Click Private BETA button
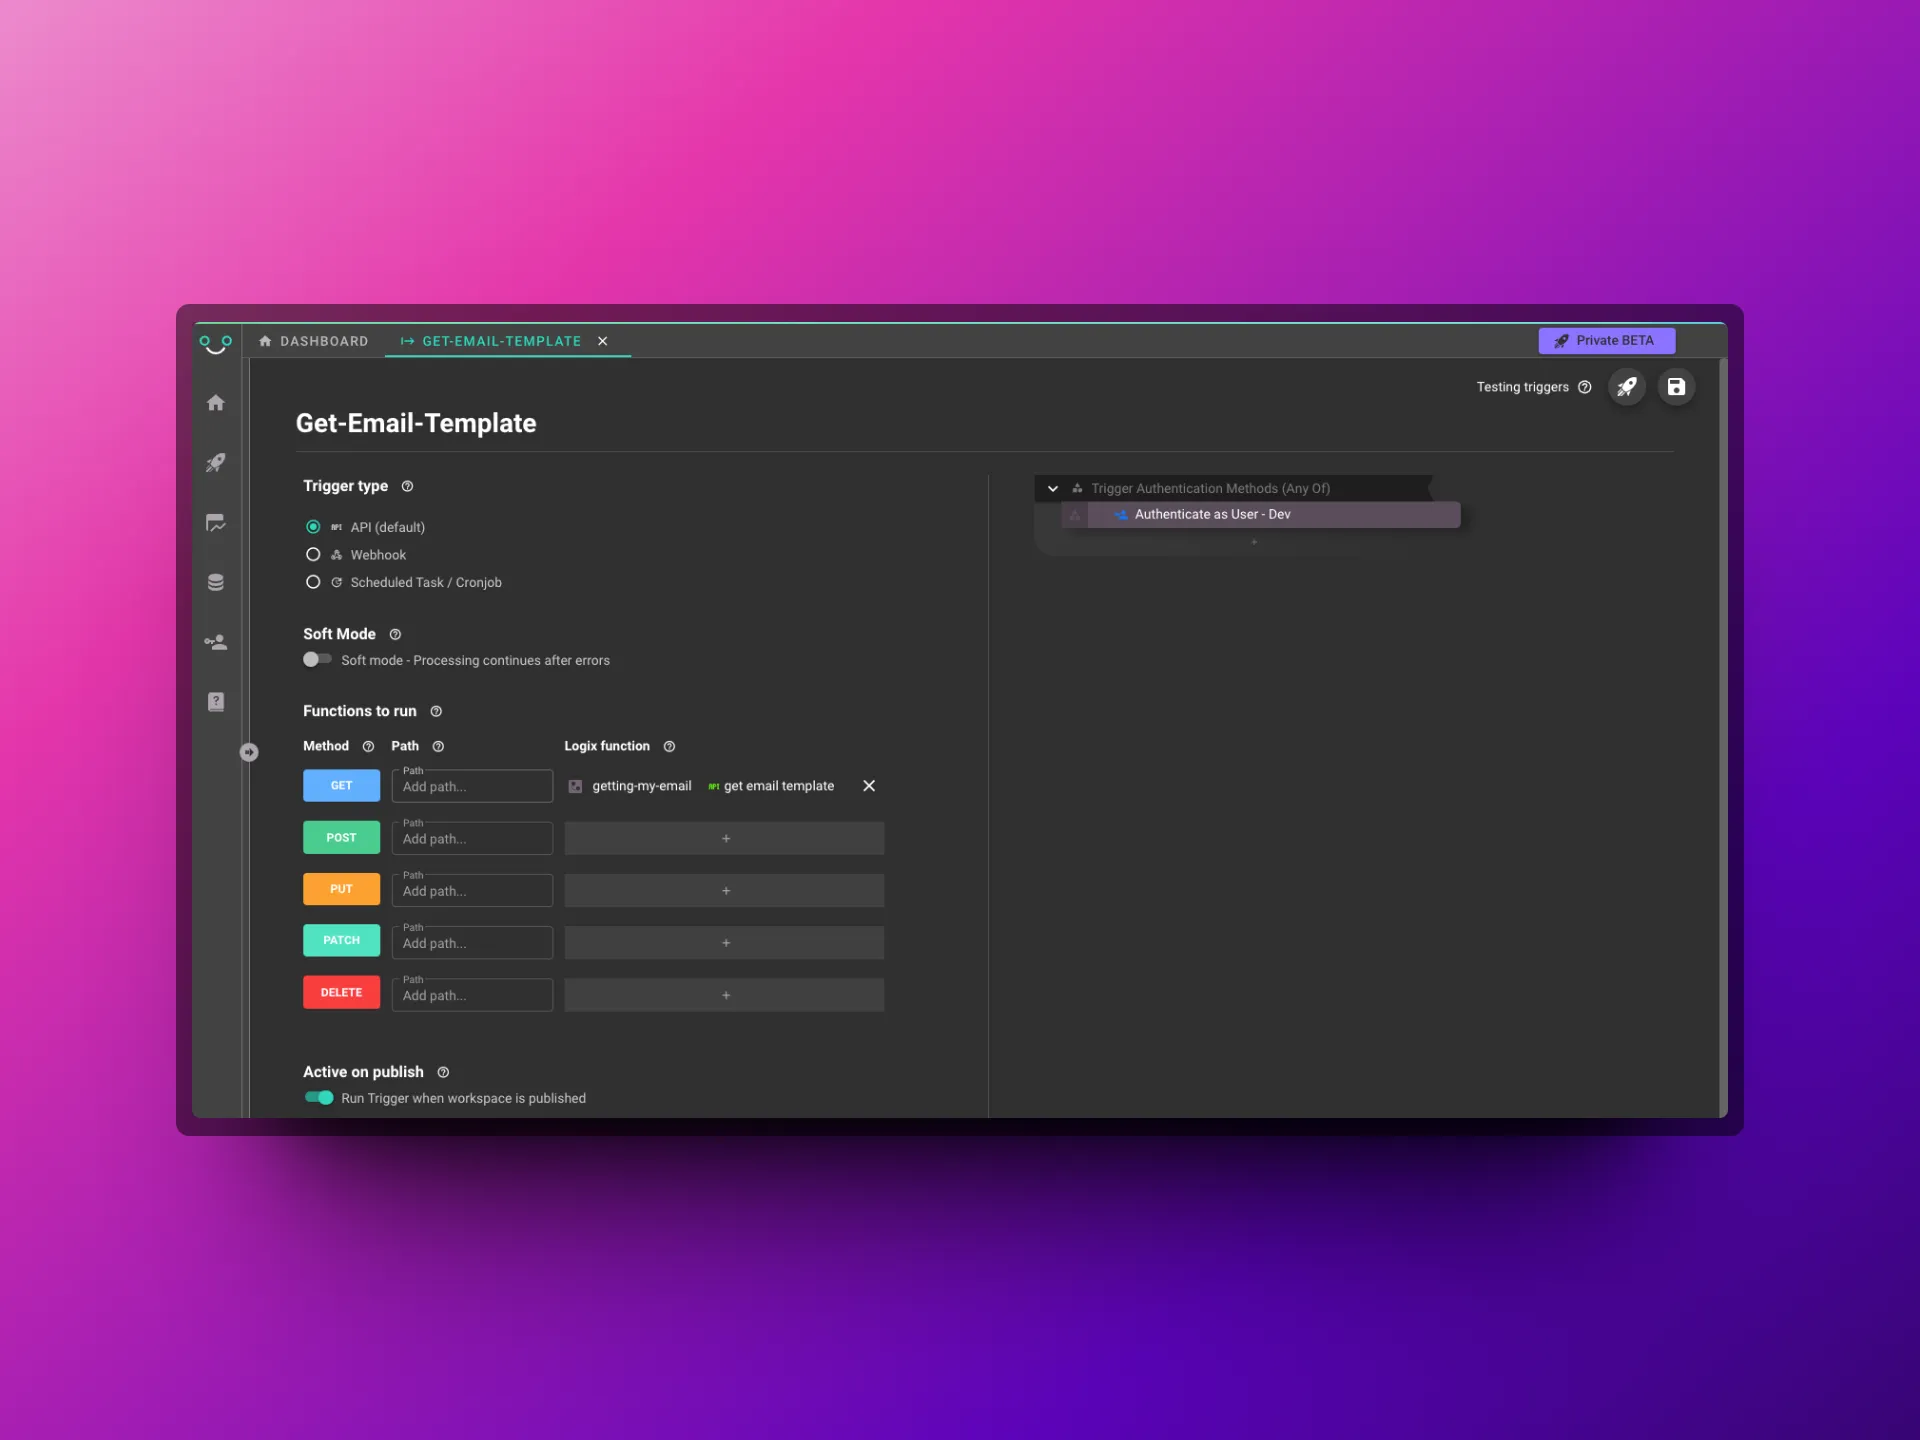The width and height of the screenshot is (1920, 1440). 1606,339
